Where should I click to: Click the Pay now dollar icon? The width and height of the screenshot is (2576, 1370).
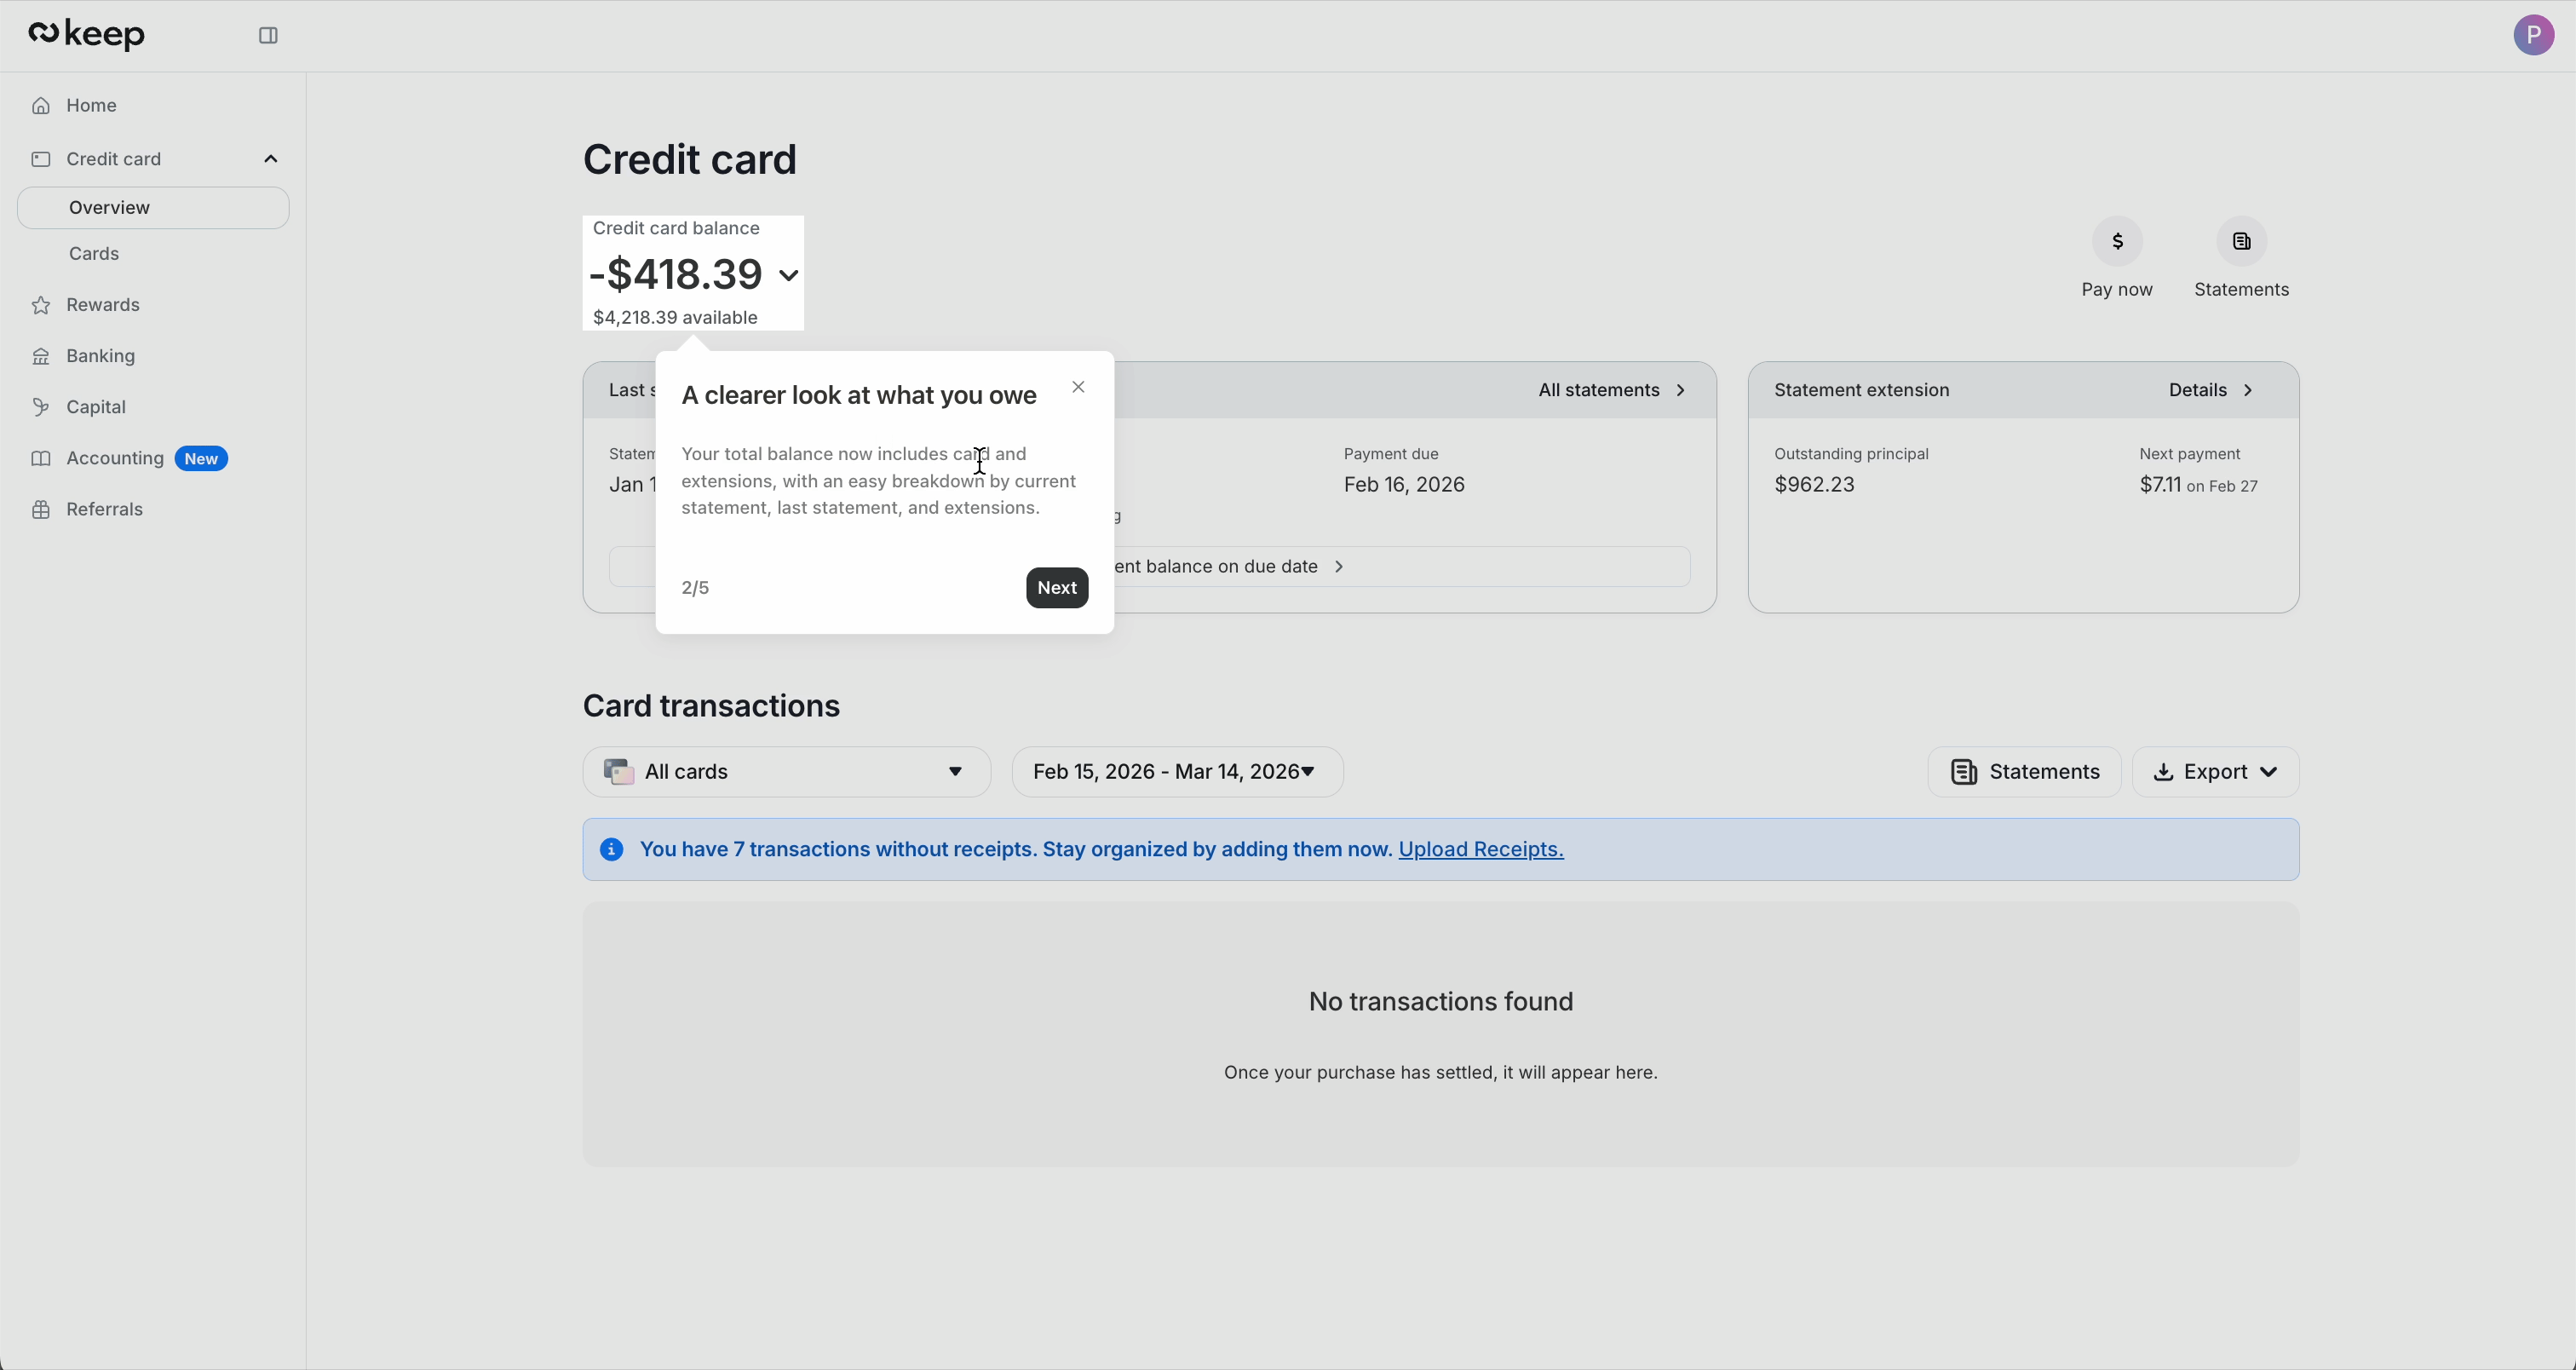2118,241
